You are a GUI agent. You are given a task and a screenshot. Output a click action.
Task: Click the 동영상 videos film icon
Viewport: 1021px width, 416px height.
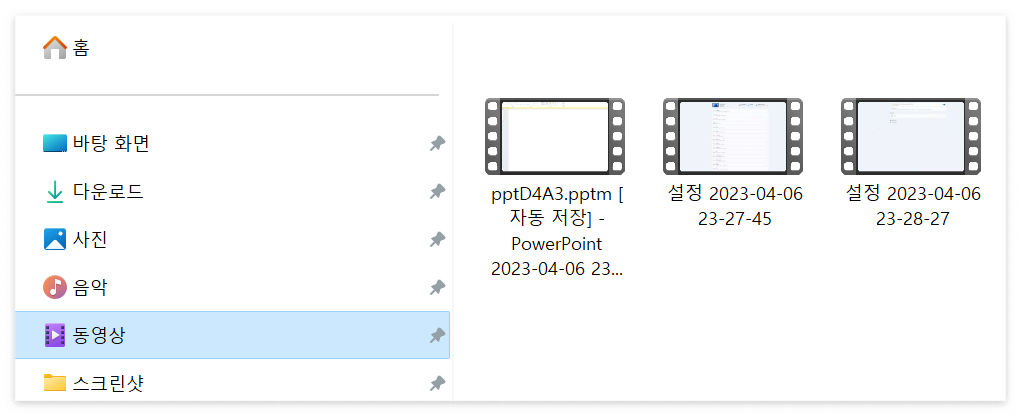(55, 335)
